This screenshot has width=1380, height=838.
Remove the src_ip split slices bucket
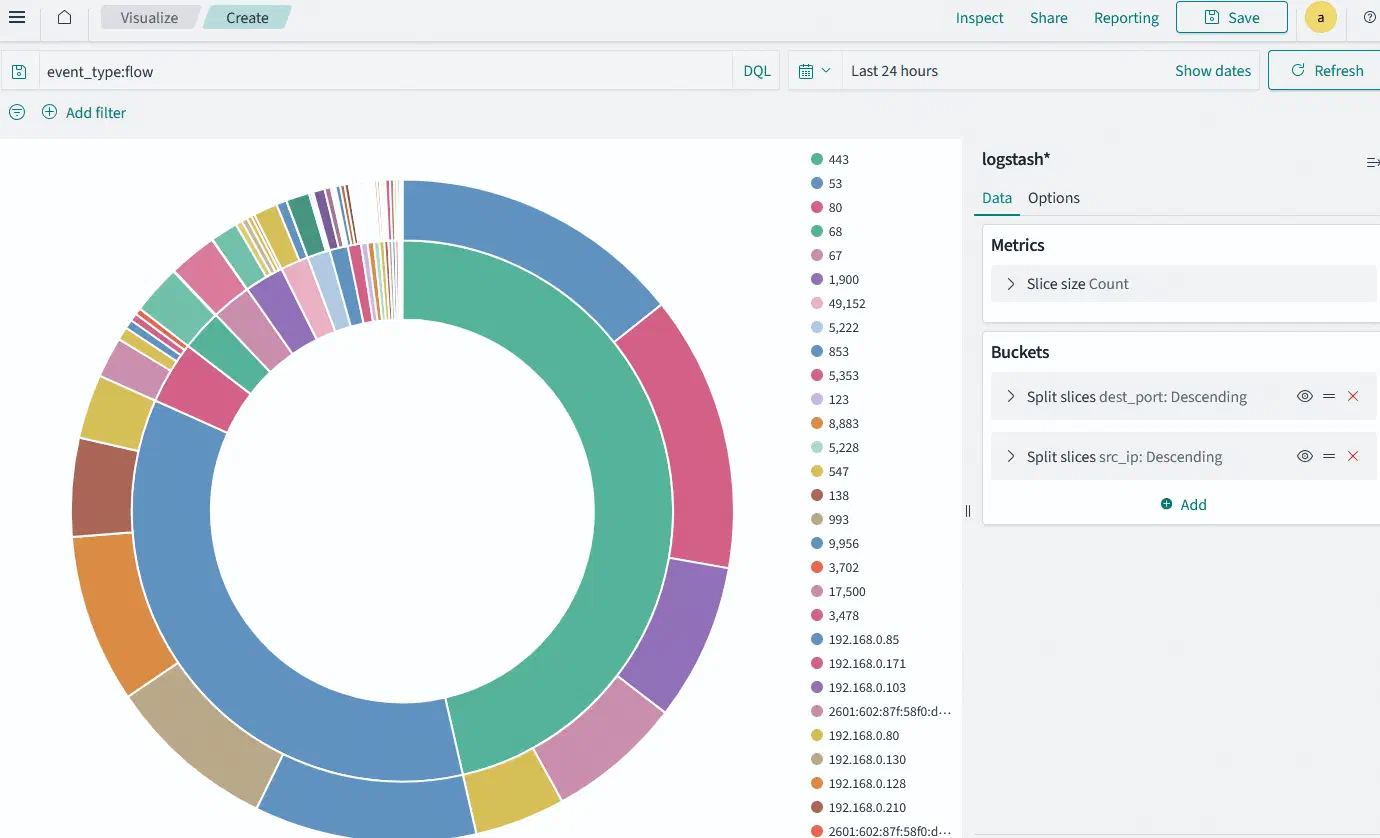(x=1353, y=456)
